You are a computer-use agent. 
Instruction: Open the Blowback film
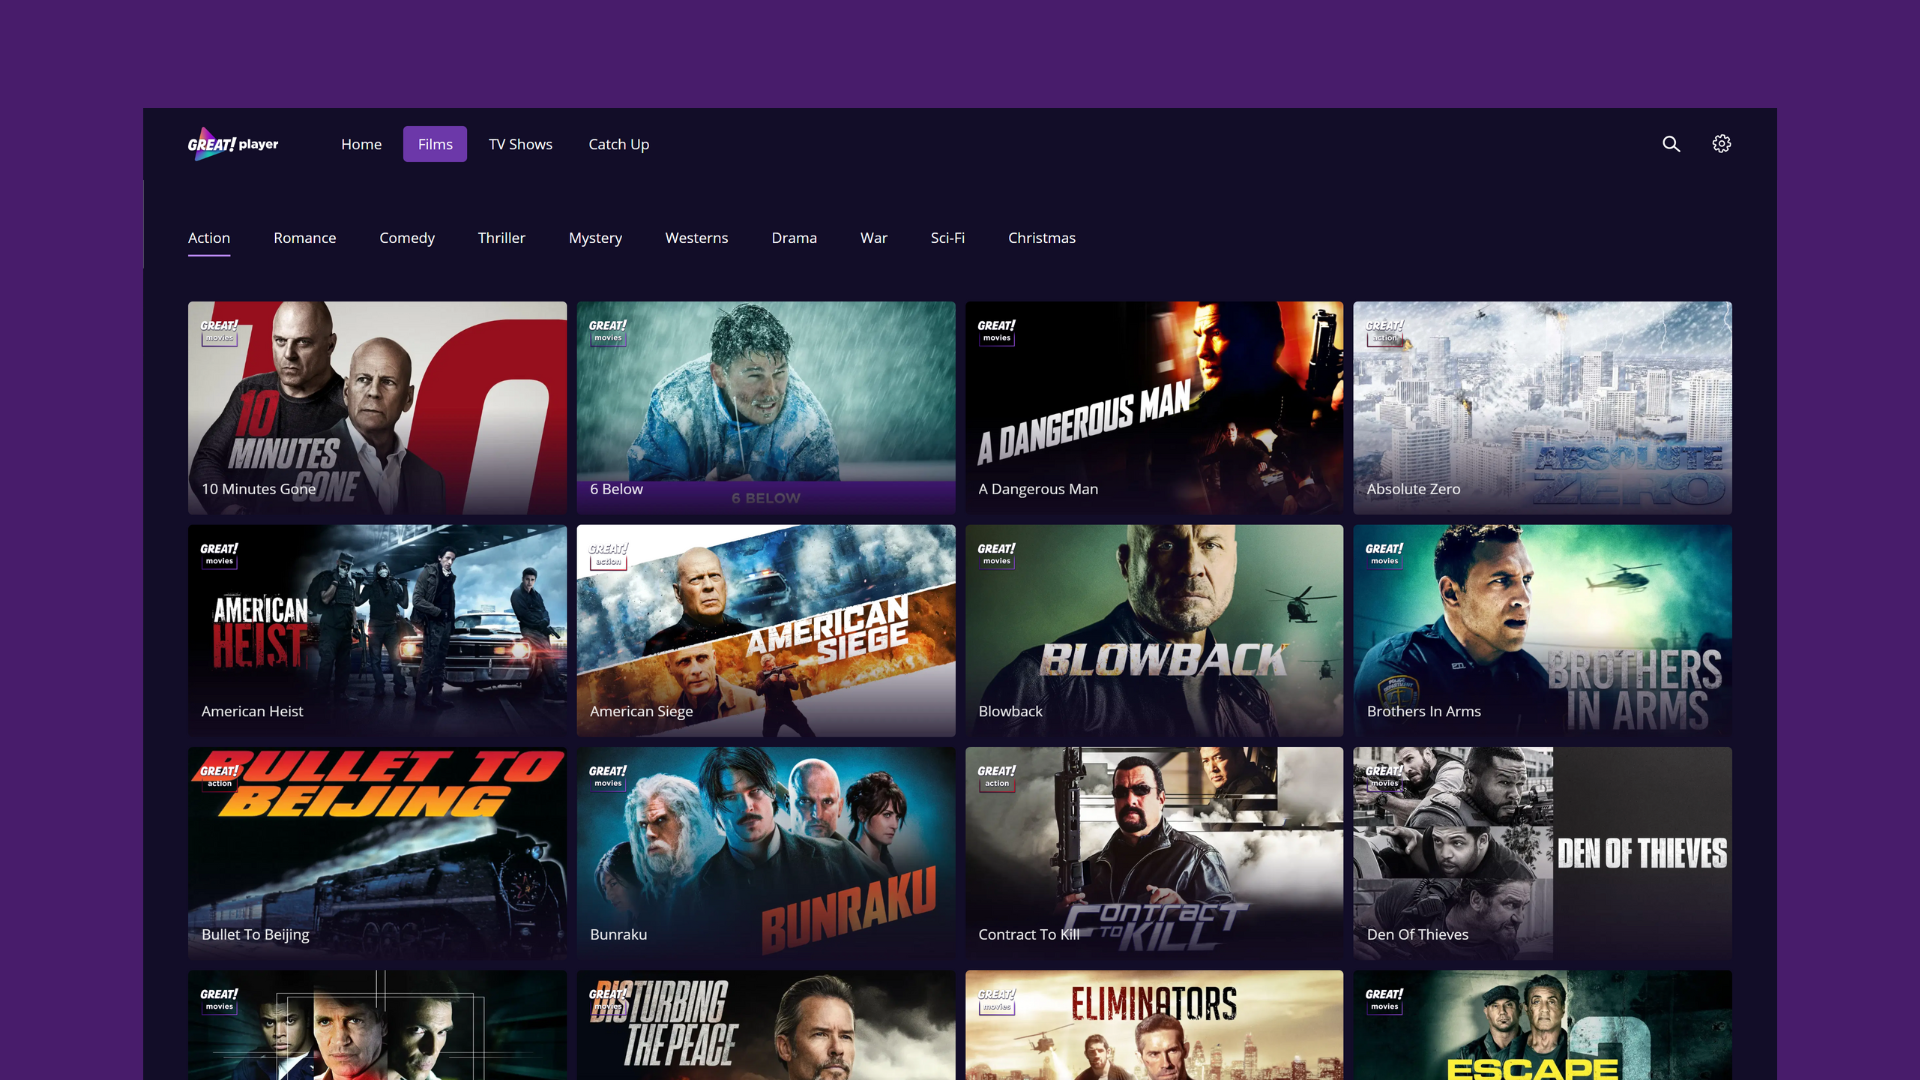pos(1154,631)
